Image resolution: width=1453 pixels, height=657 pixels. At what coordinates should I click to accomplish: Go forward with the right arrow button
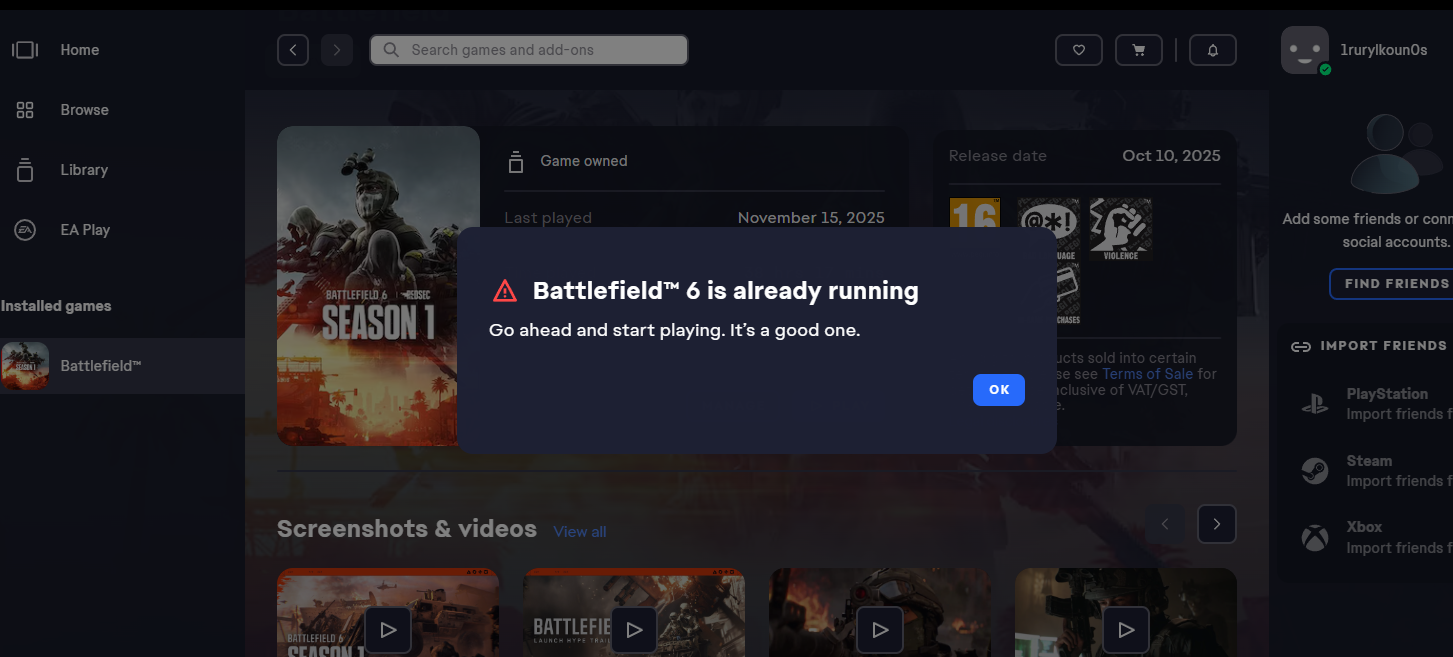pos(337,50)
